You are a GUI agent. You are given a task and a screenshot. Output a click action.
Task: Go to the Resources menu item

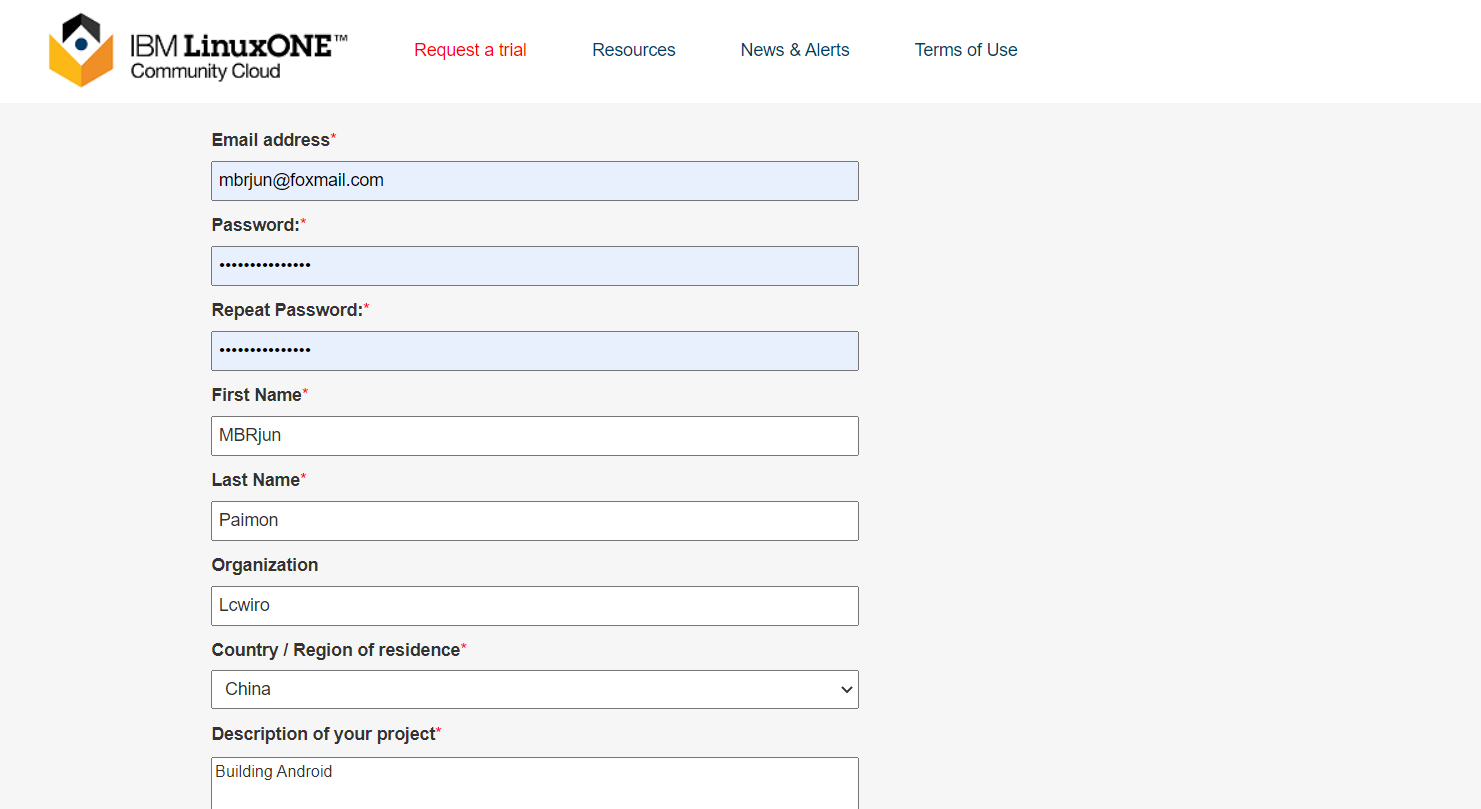click(x=633, y=50)
